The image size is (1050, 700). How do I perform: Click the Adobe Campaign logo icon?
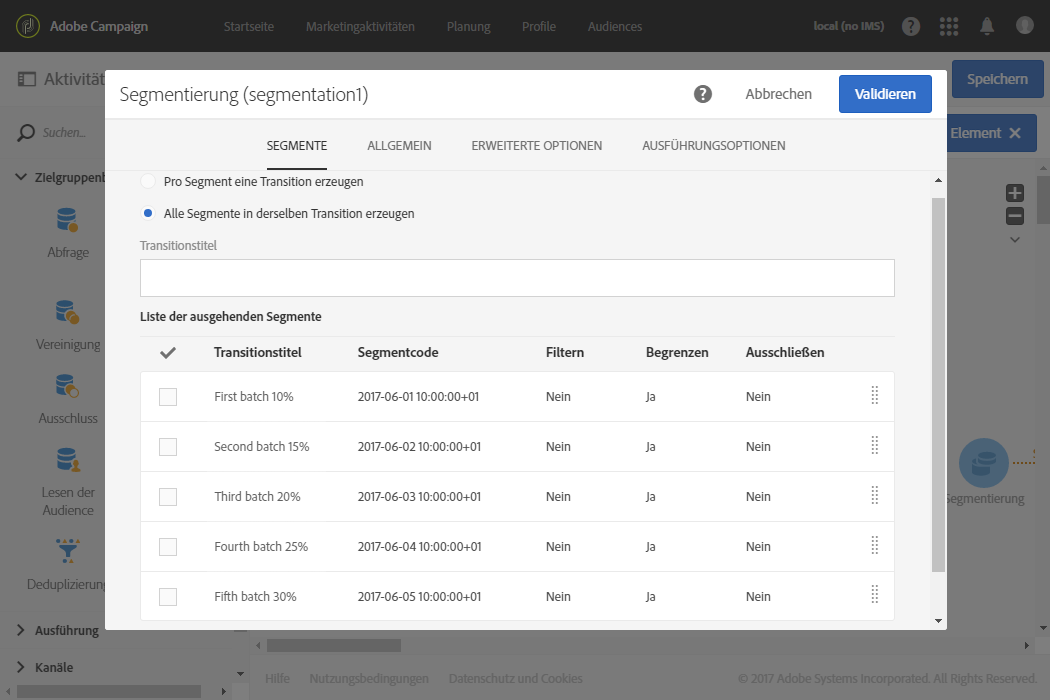tap(27, 26)
